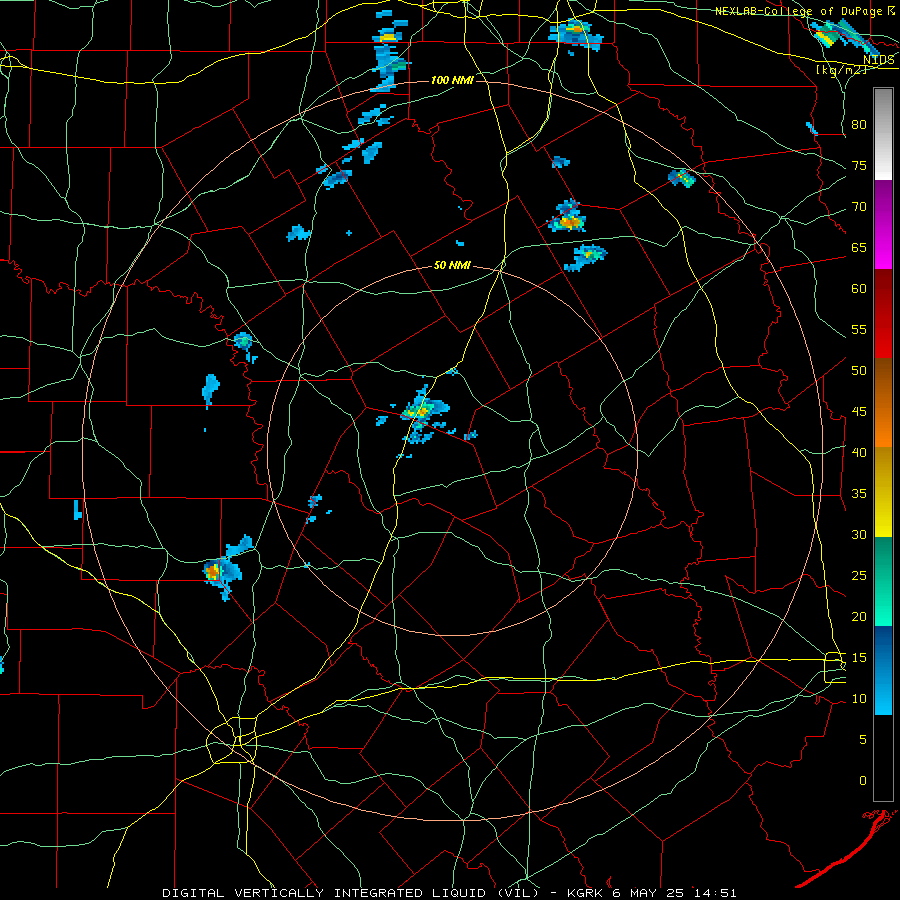This screenshot has height=900, width=900.
Task: Pick the dark red segment of the color bar
Action: tap(883, 314)
